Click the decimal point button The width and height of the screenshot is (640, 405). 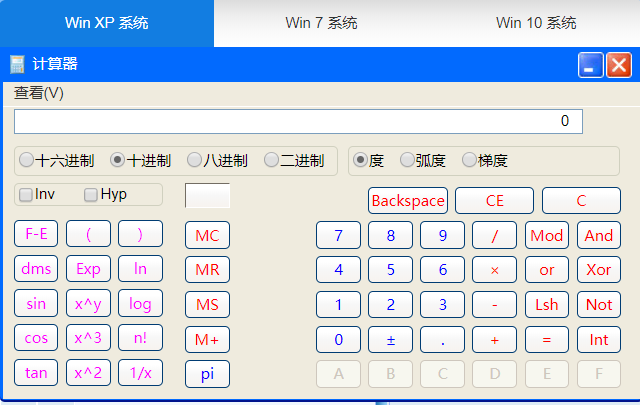[x=442, y=339]
